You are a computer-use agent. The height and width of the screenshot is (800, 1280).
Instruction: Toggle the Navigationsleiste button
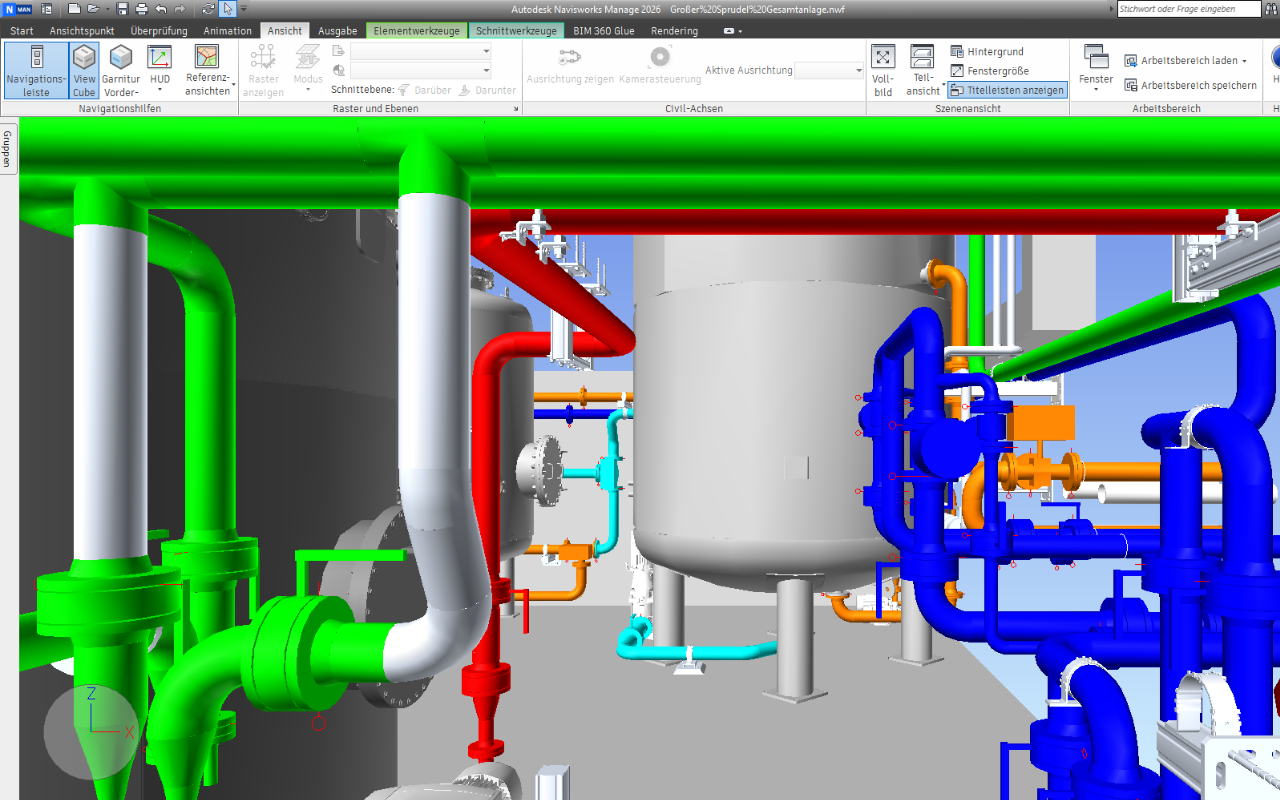tap(36, 70)
